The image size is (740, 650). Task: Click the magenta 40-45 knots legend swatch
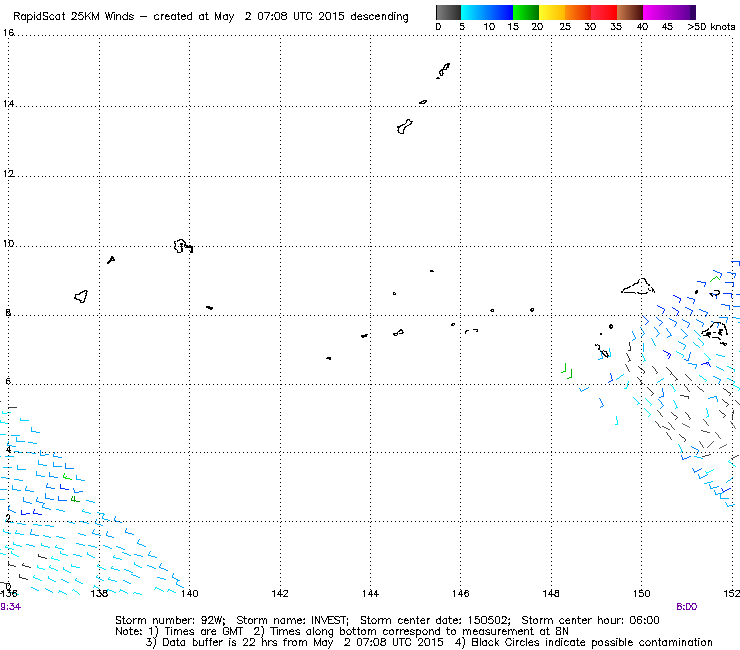(656, 12)
